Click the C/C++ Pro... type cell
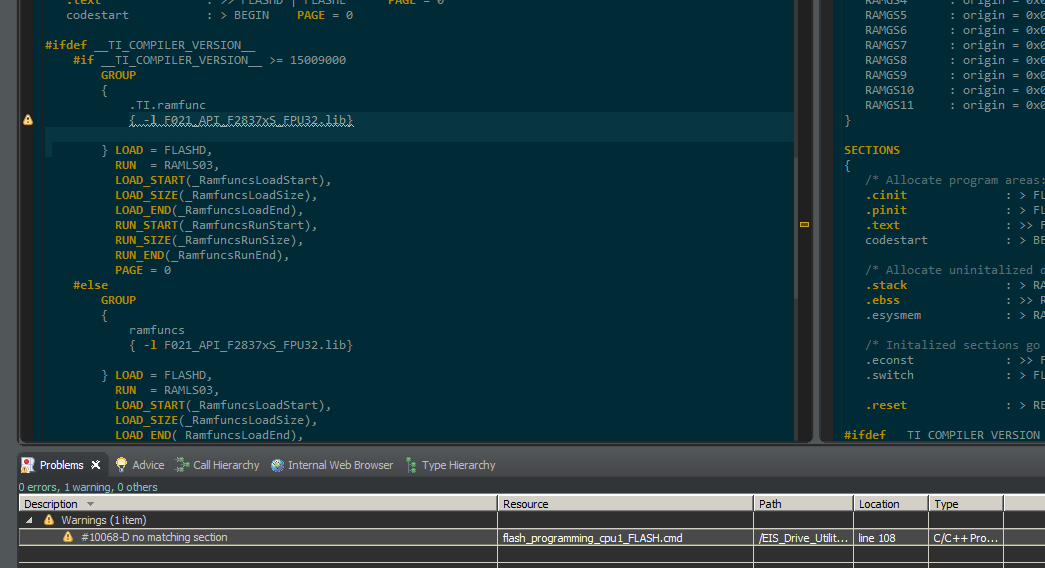Screen dimensions: 1045x568 [966, 538]
